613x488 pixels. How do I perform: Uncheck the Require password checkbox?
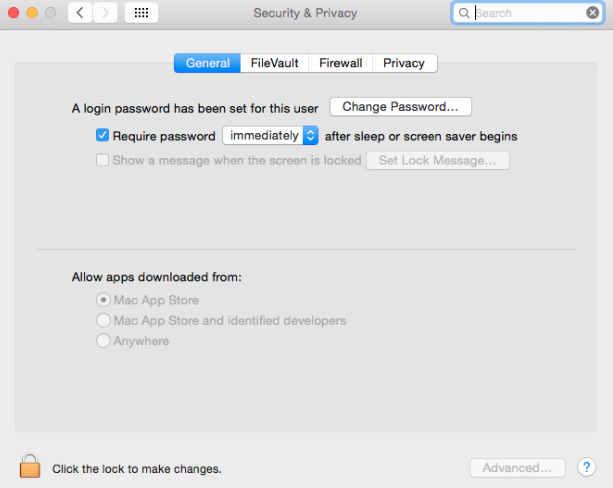click(102, 135)
